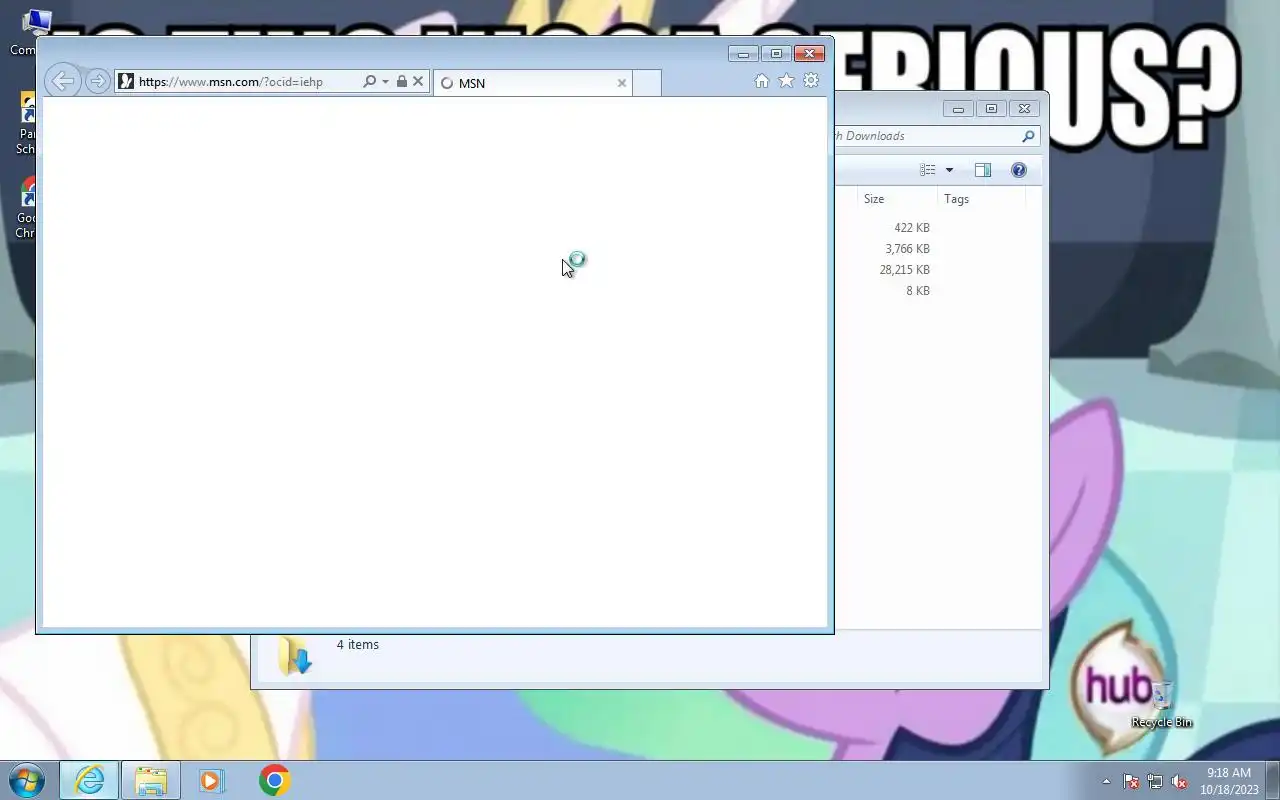Sort files by the Size column
This screenshot has width=1280, height=800.
click(897, 199)
